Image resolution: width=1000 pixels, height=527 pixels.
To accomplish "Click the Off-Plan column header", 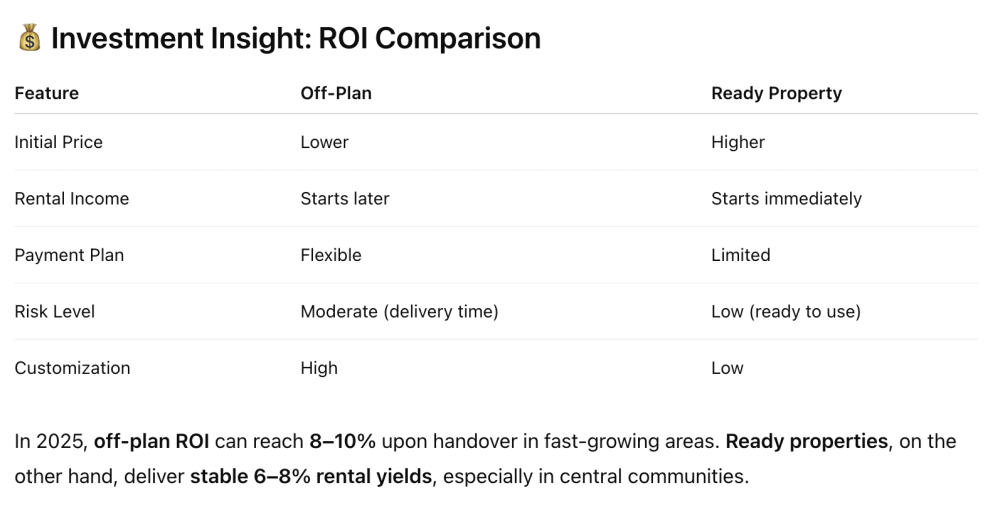I will coord(336,93).
